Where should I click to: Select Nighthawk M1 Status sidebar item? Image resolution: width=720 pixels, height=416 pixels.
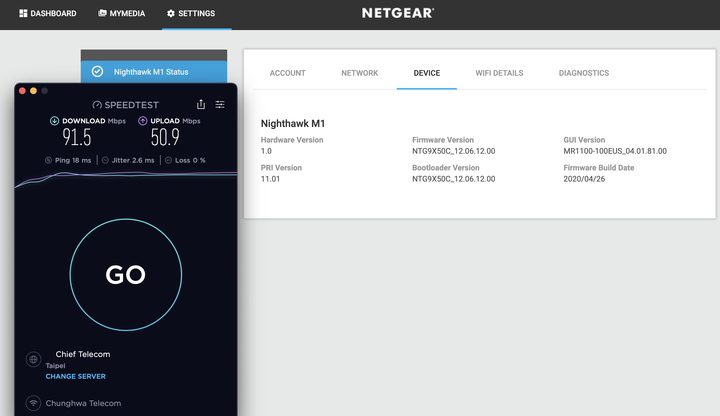click(154, 72)
